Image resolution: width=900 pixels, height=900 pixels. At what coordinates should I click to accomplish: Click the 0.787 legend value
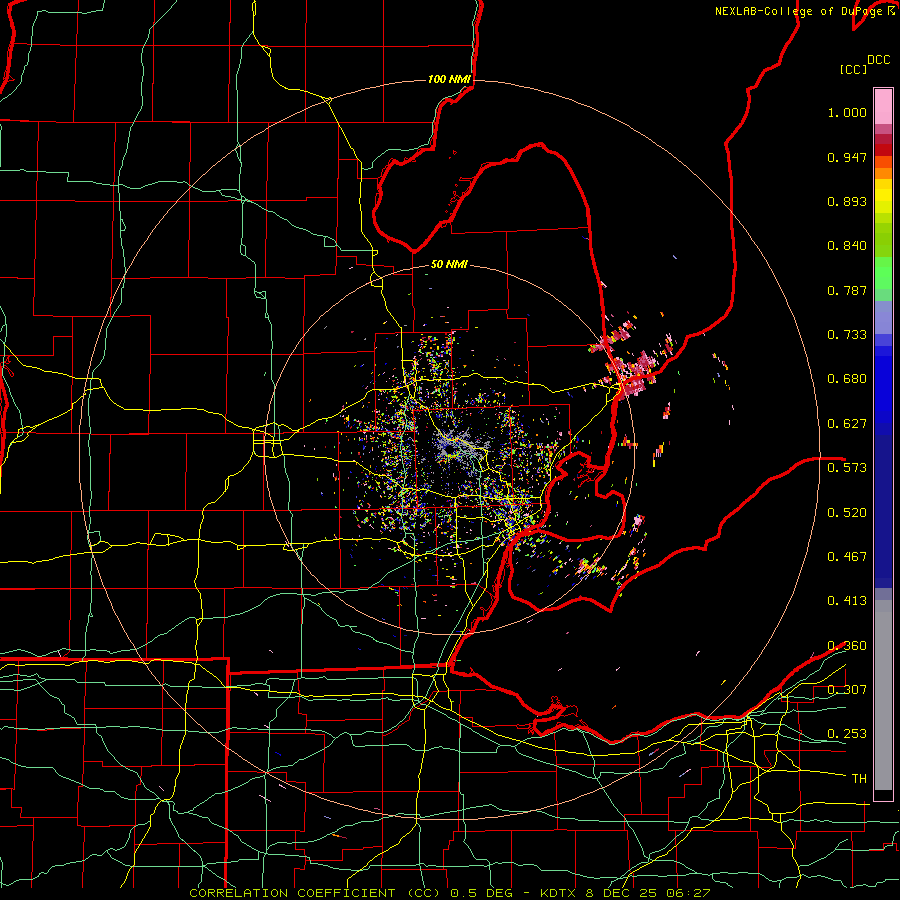click(847, 290)
